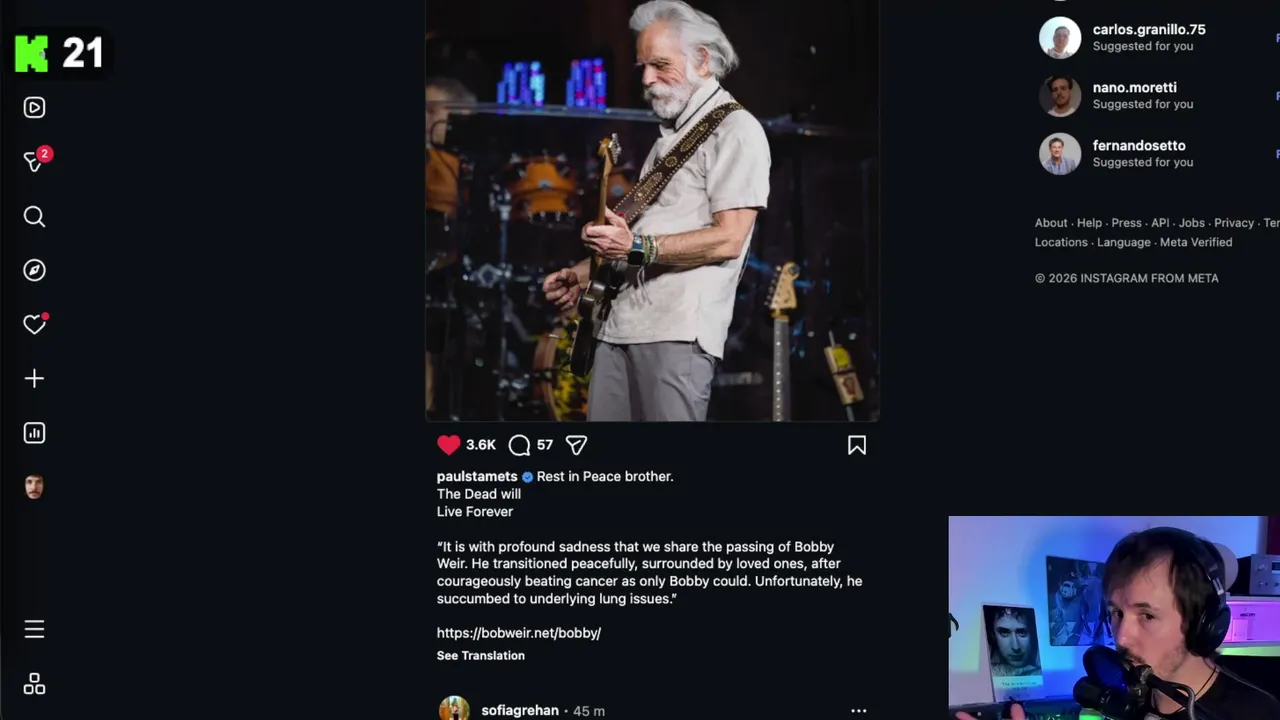
Task: Open direct messages with 2 unread
Action: pos(34,162)
